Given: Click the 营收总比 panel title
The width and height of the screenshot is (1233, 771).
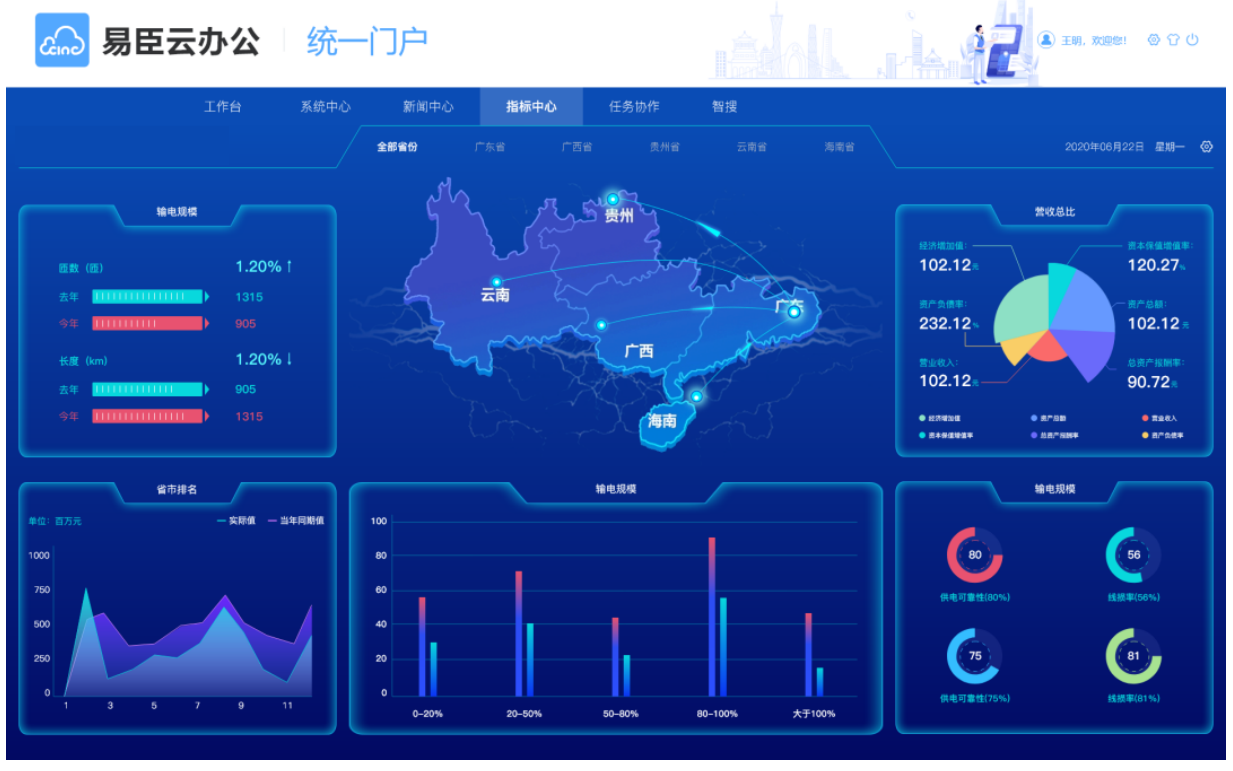Looking at the screenshot, I should coord(1054,212).
